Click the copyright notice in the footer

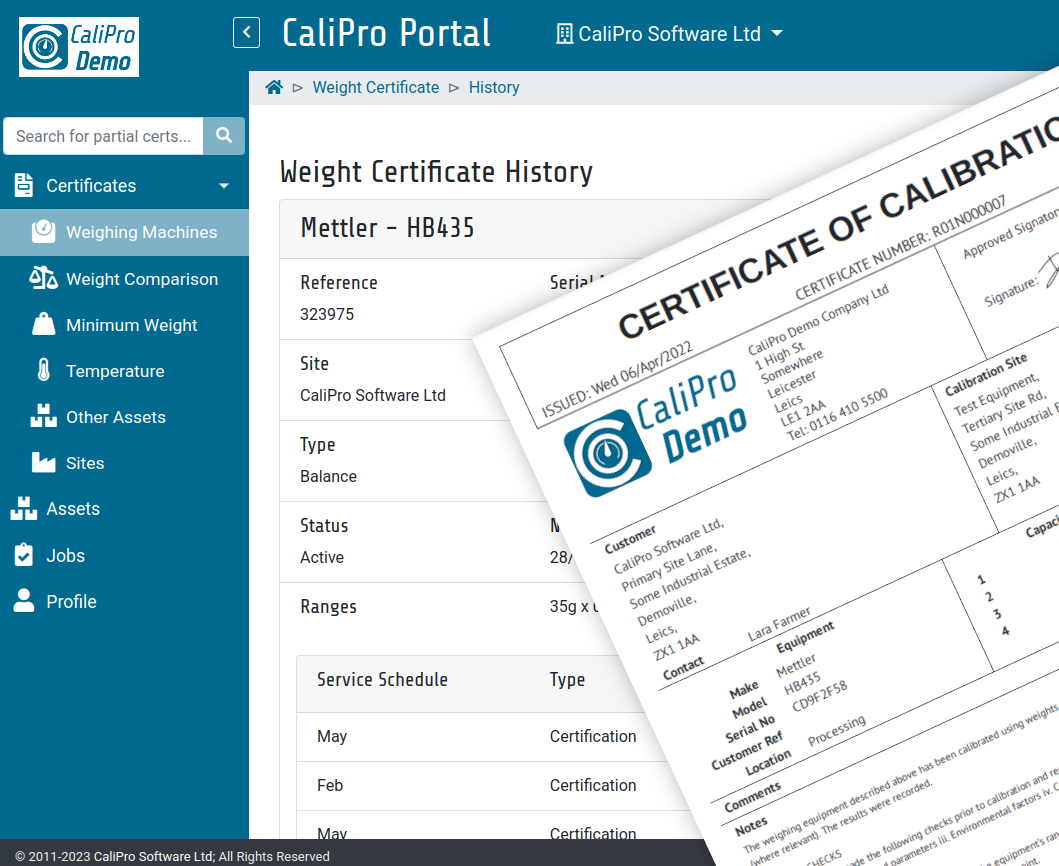(x=172, y=856)
